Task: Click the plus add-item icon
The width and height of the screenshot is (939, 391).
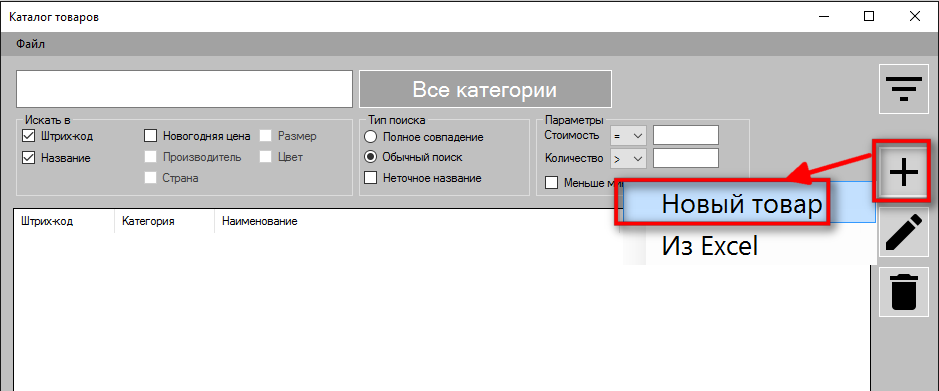Action: click(904, 173)
